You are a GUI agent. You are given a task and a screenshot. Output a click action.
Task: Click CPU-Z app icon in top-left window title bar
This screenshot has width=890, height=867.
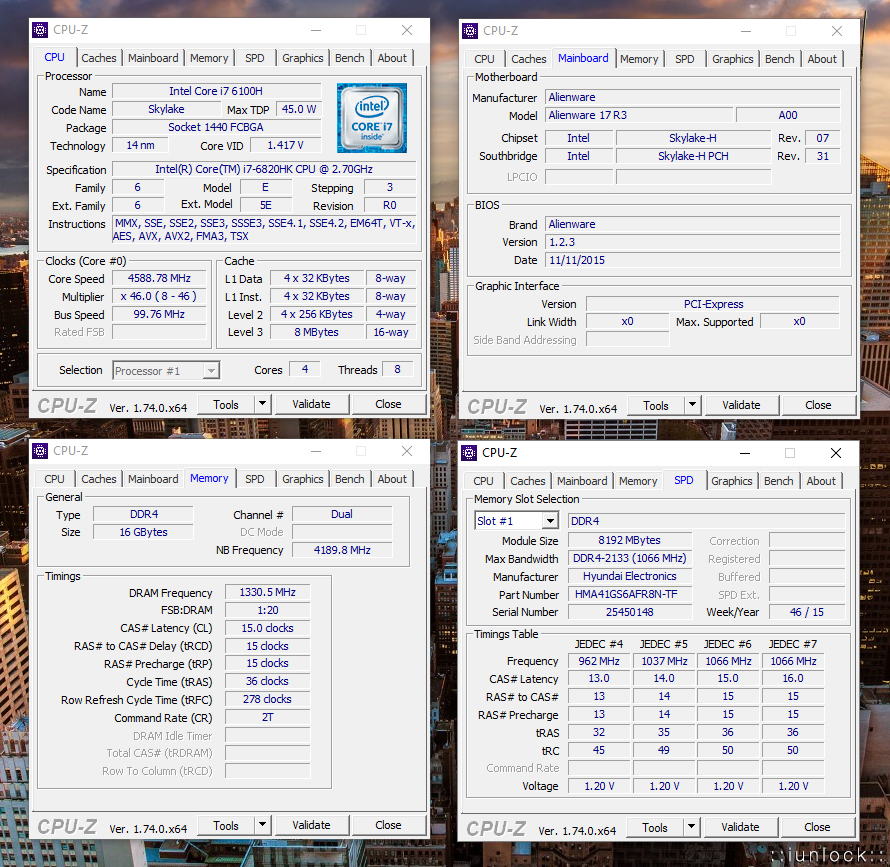coord(40,30)
